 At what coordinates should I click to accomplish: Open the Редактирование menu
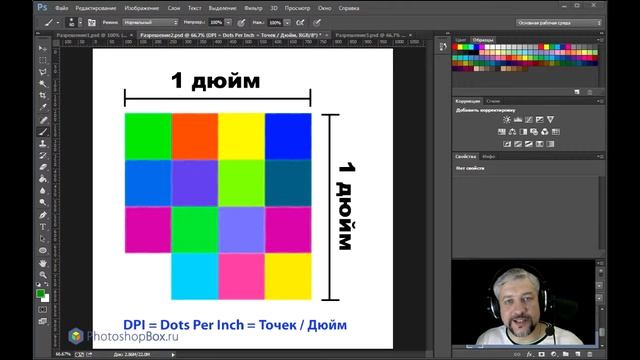pos(96,8)
